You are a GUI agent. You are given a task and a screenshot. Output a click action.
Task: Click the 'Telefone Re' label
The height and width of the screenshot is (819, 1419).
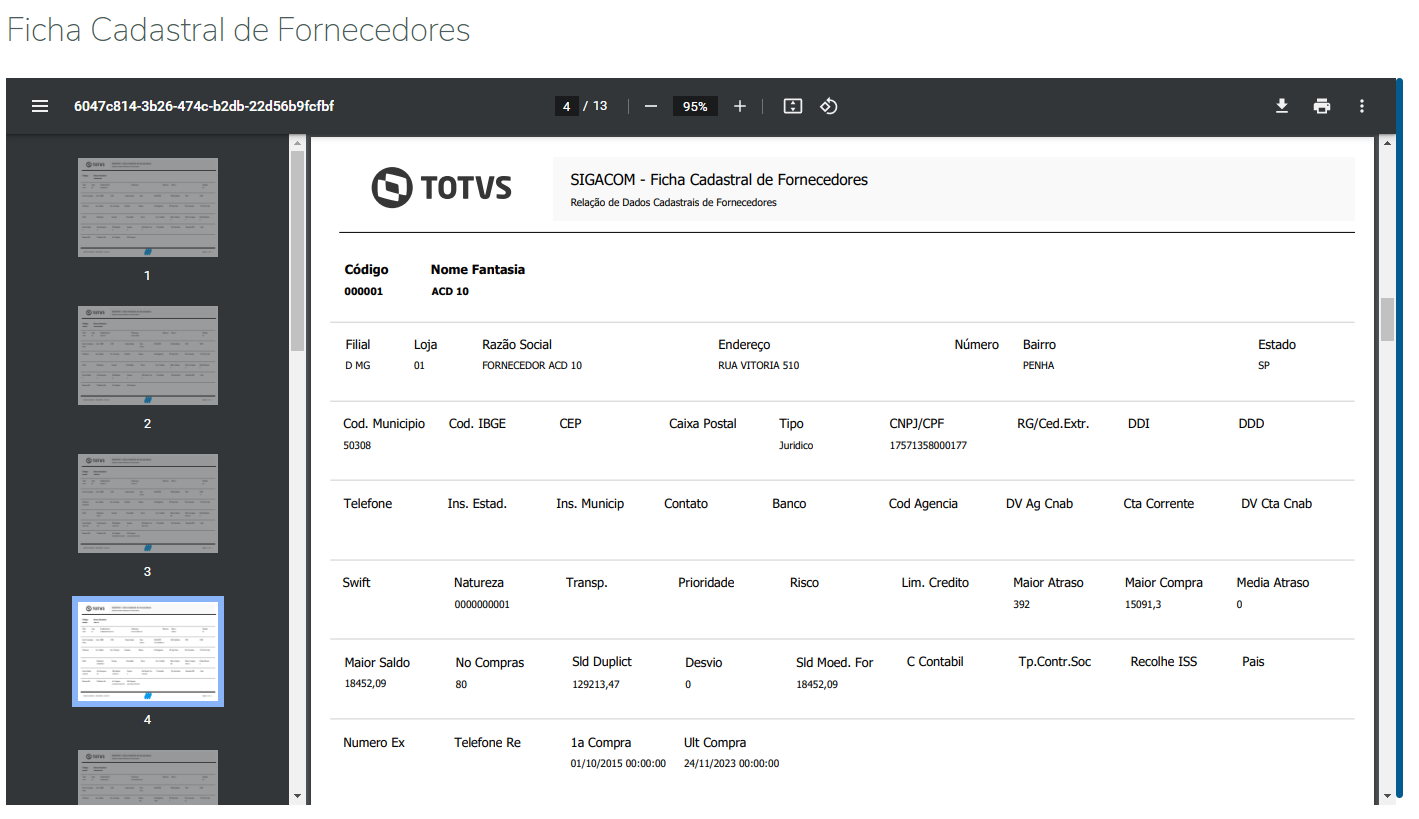point(487,743)
